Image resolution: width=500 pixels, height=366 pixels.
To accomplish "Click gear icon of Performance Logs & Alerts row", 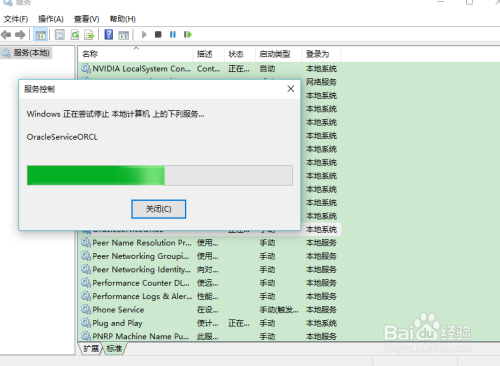I will pyautogui.click(x=86, y=296).
